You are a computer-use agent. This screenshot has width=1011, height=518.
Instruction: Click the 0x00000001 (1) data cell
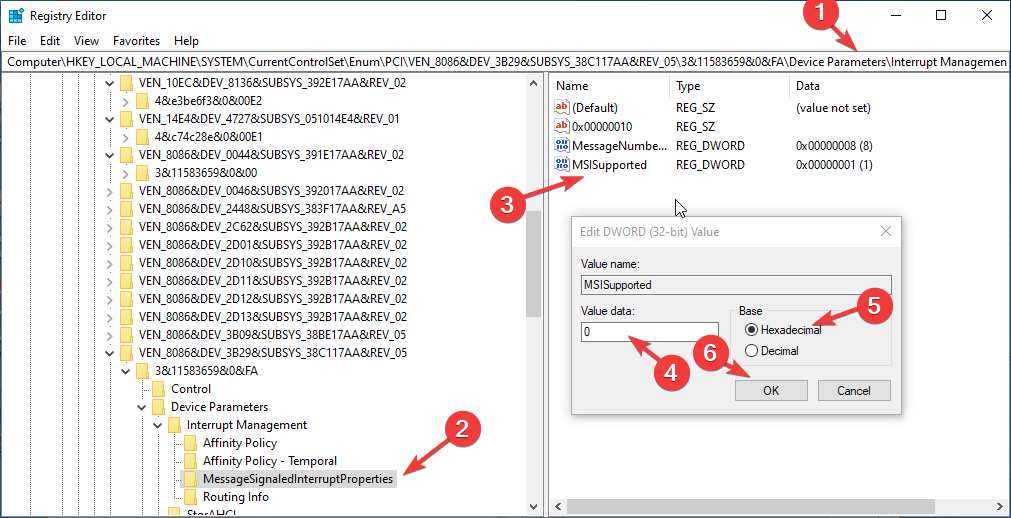pos(834,164)
